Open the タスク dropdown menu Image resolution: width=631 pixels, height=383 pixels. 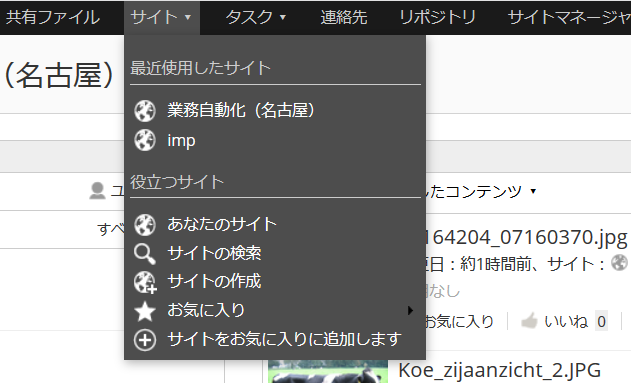[255, 17]
